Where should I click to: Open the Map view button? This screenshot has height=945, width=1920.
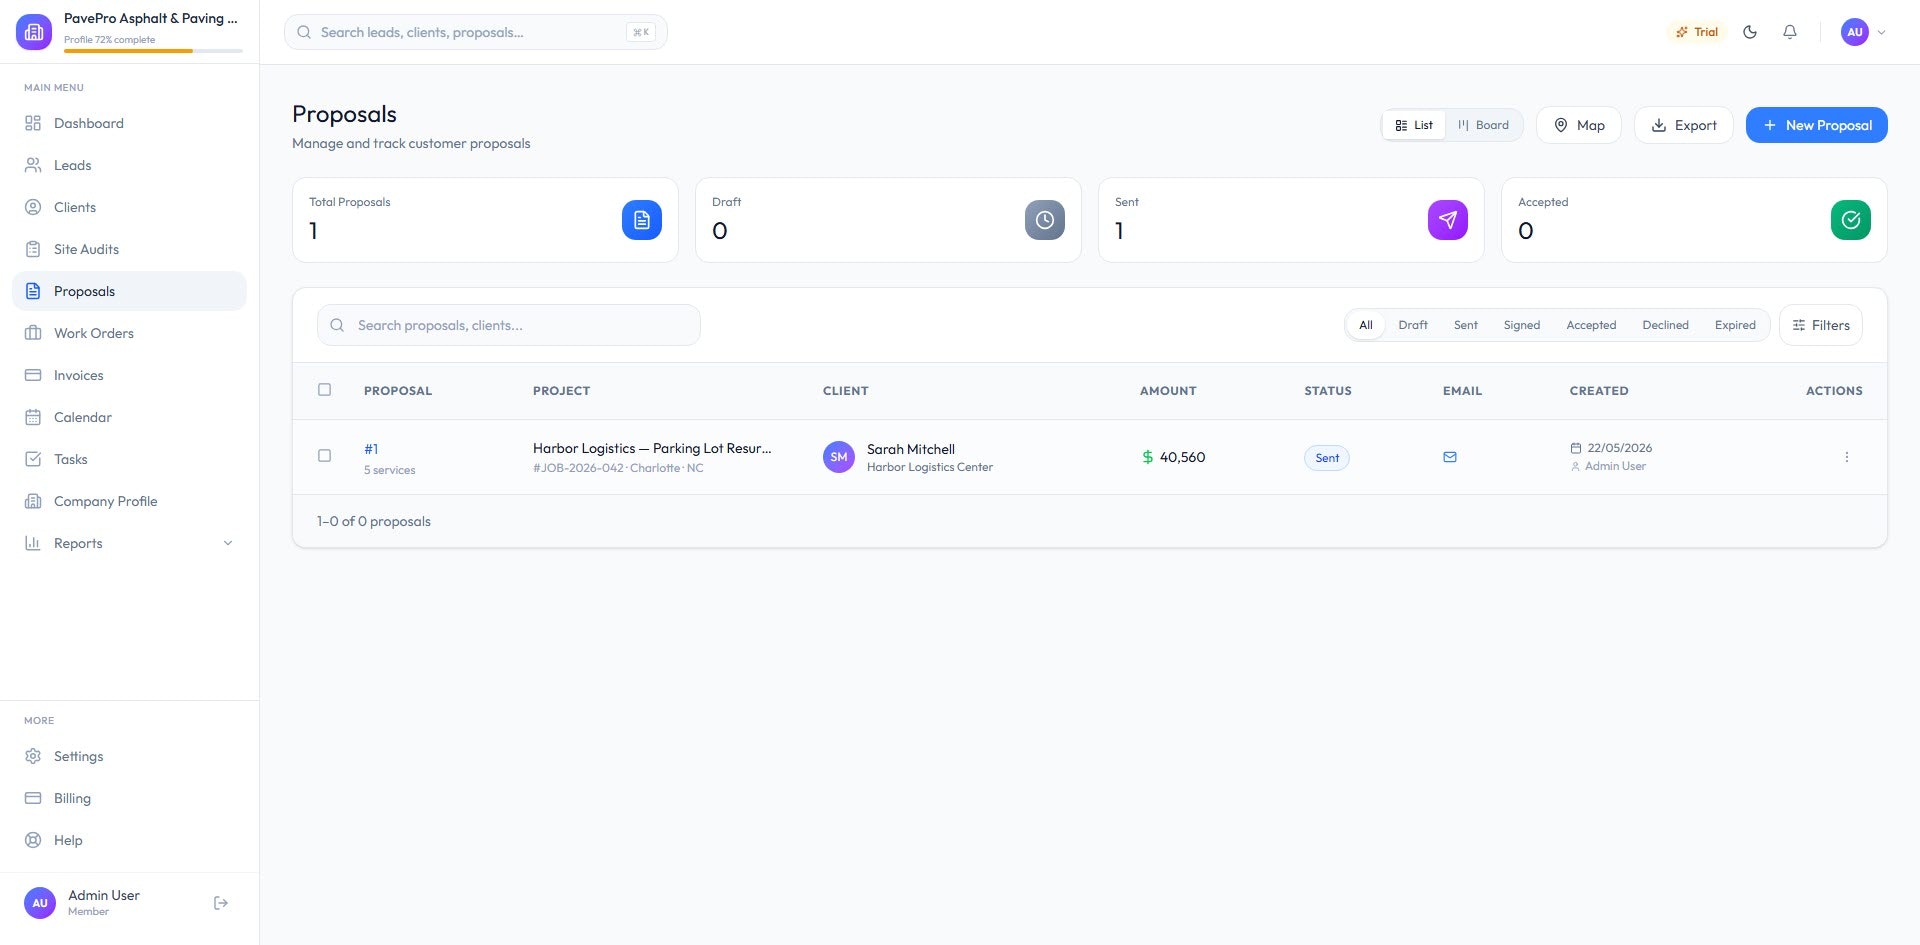[1579, 125]
